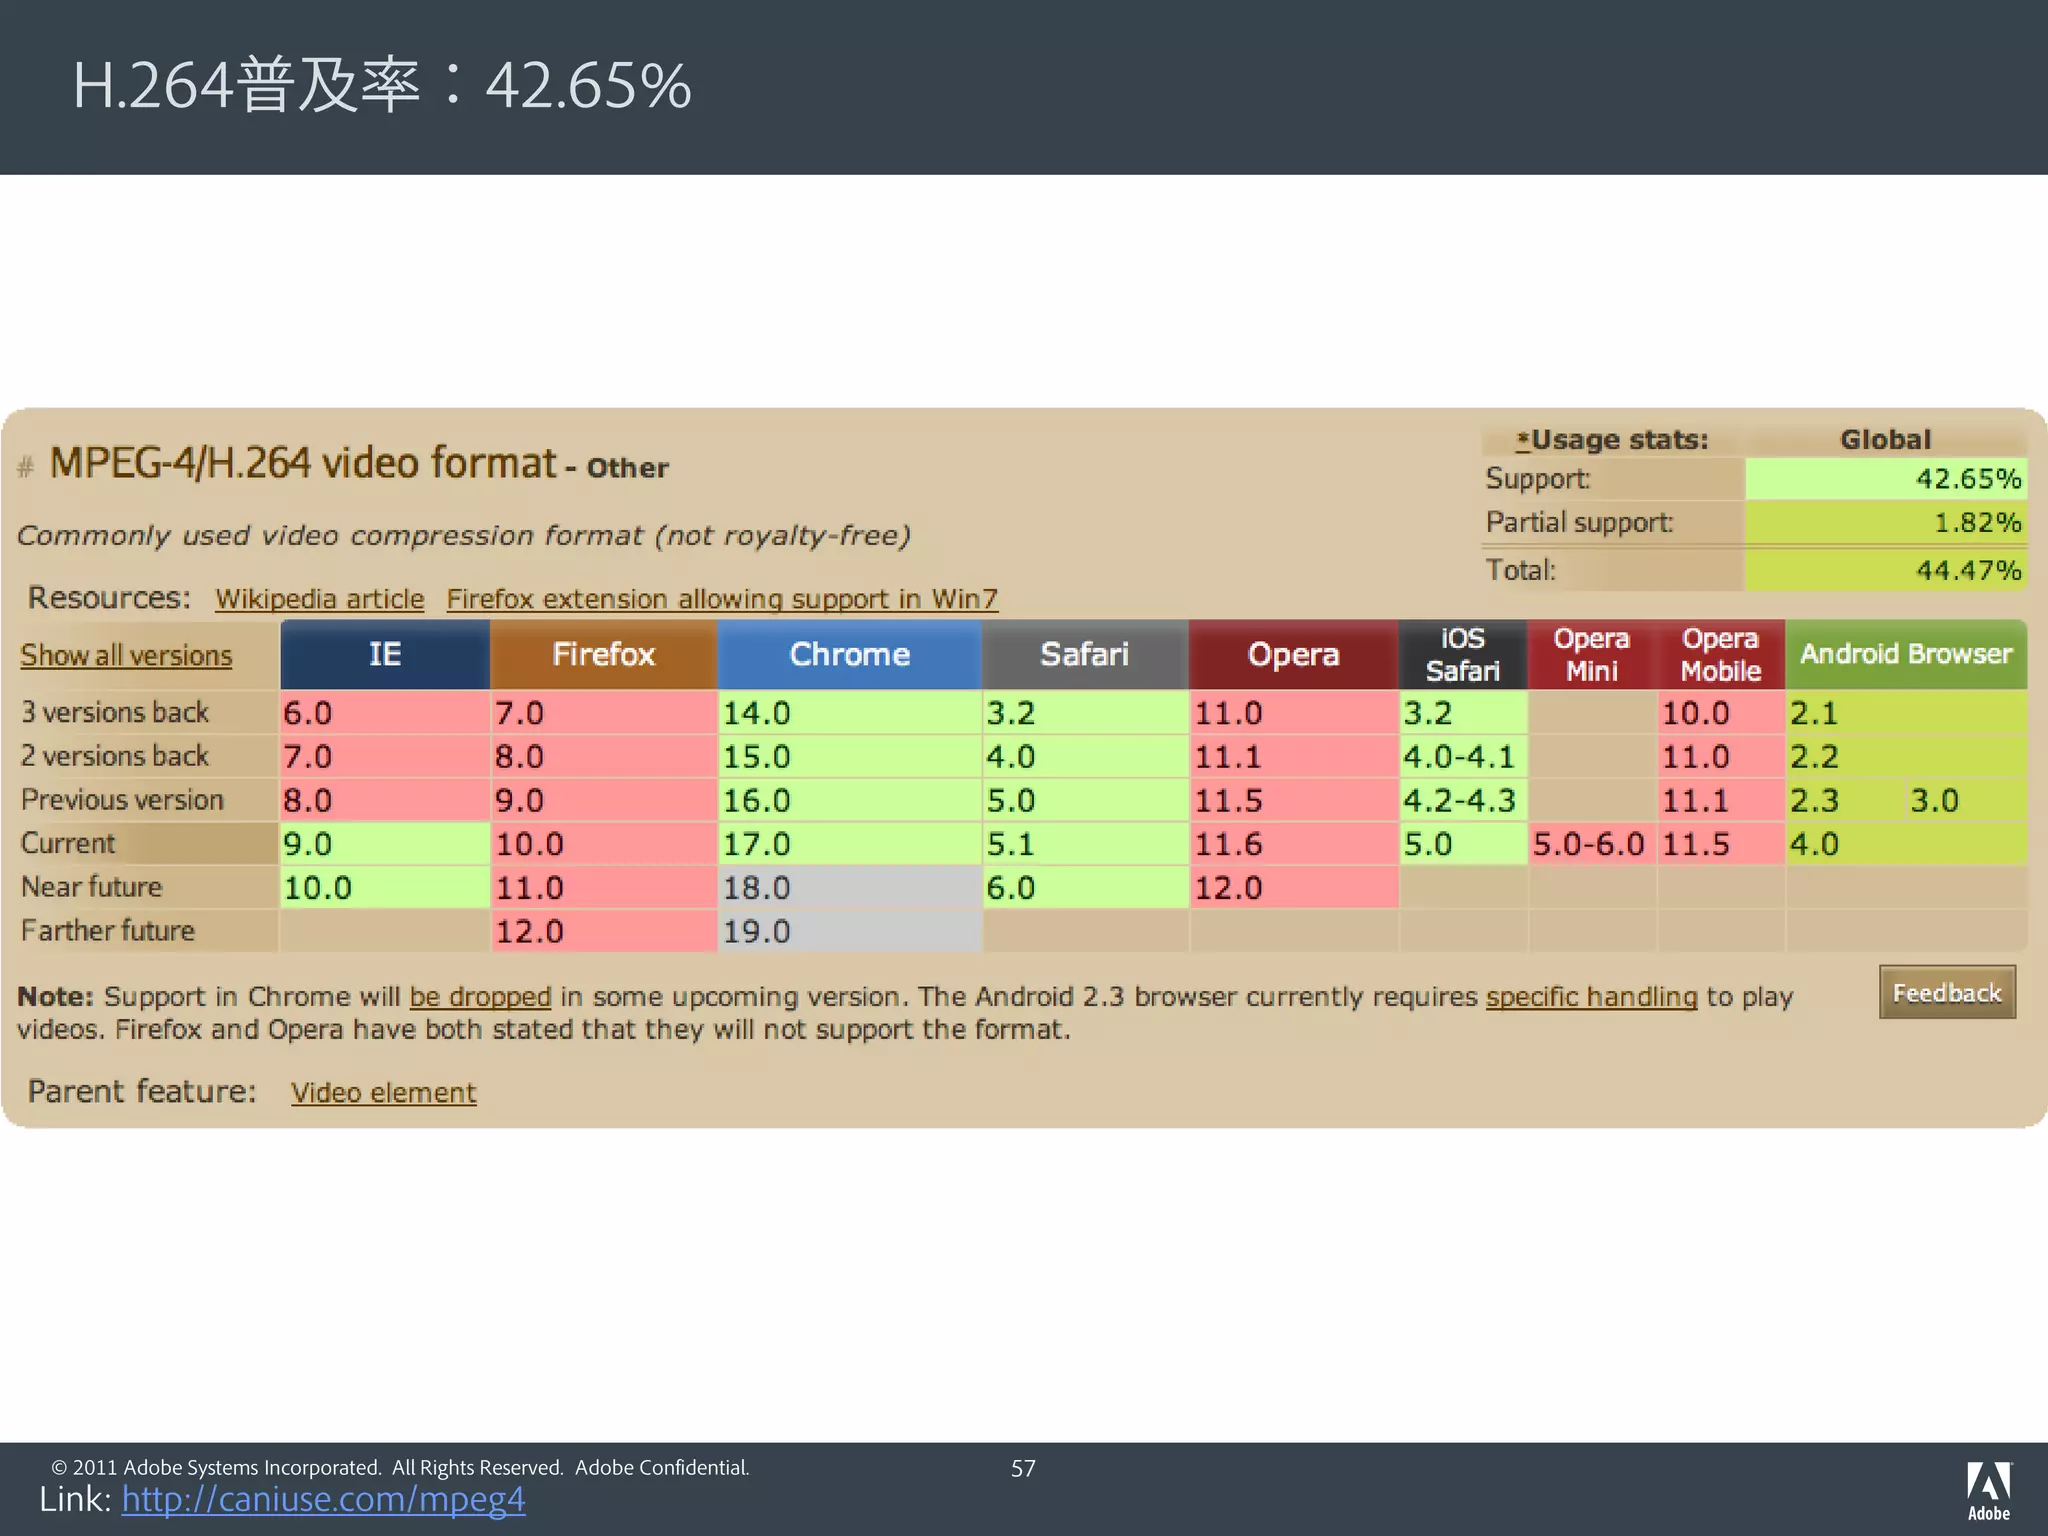Click the 'Previous version' row label
The height and width of the screenshot is (1536, 2048).
pos(122,800)
